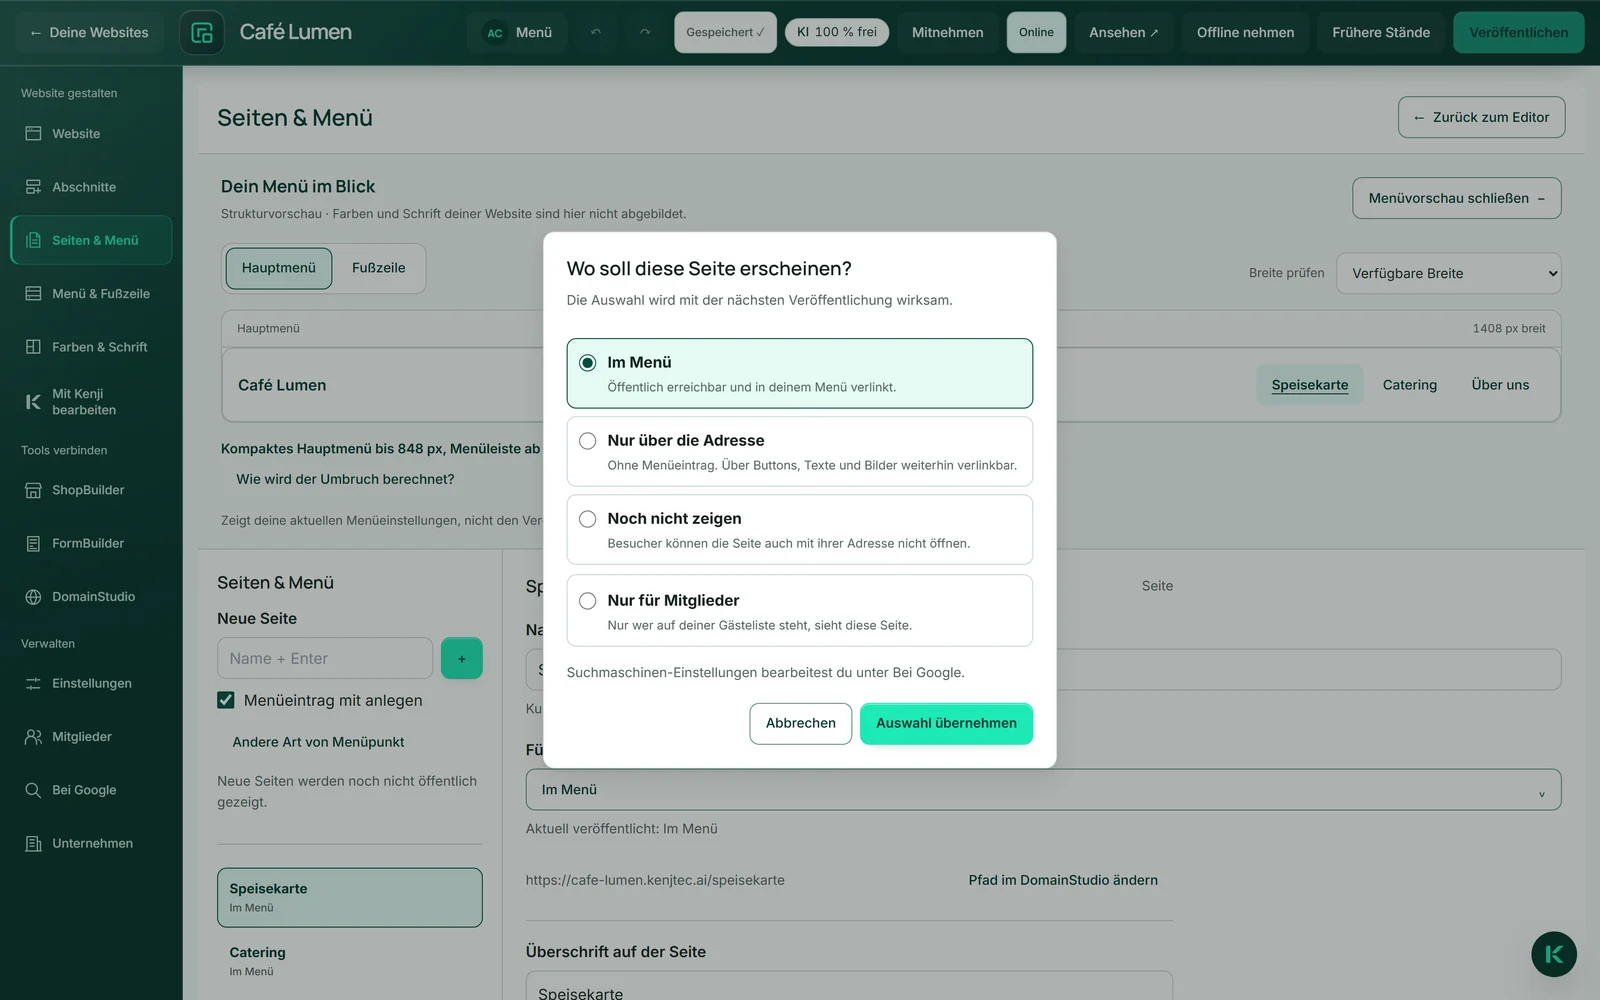1600x1000 pixels.
Task: Click the green plus add-page button
Action: coord(462,658)
